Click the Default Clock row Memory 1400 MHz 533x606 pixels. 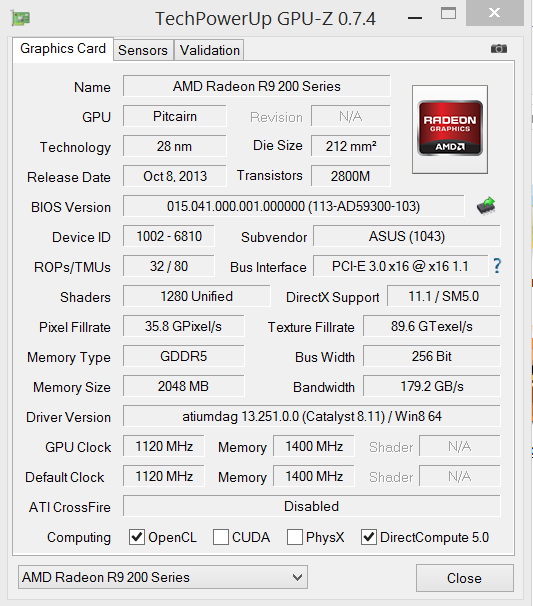pos(314,476)
